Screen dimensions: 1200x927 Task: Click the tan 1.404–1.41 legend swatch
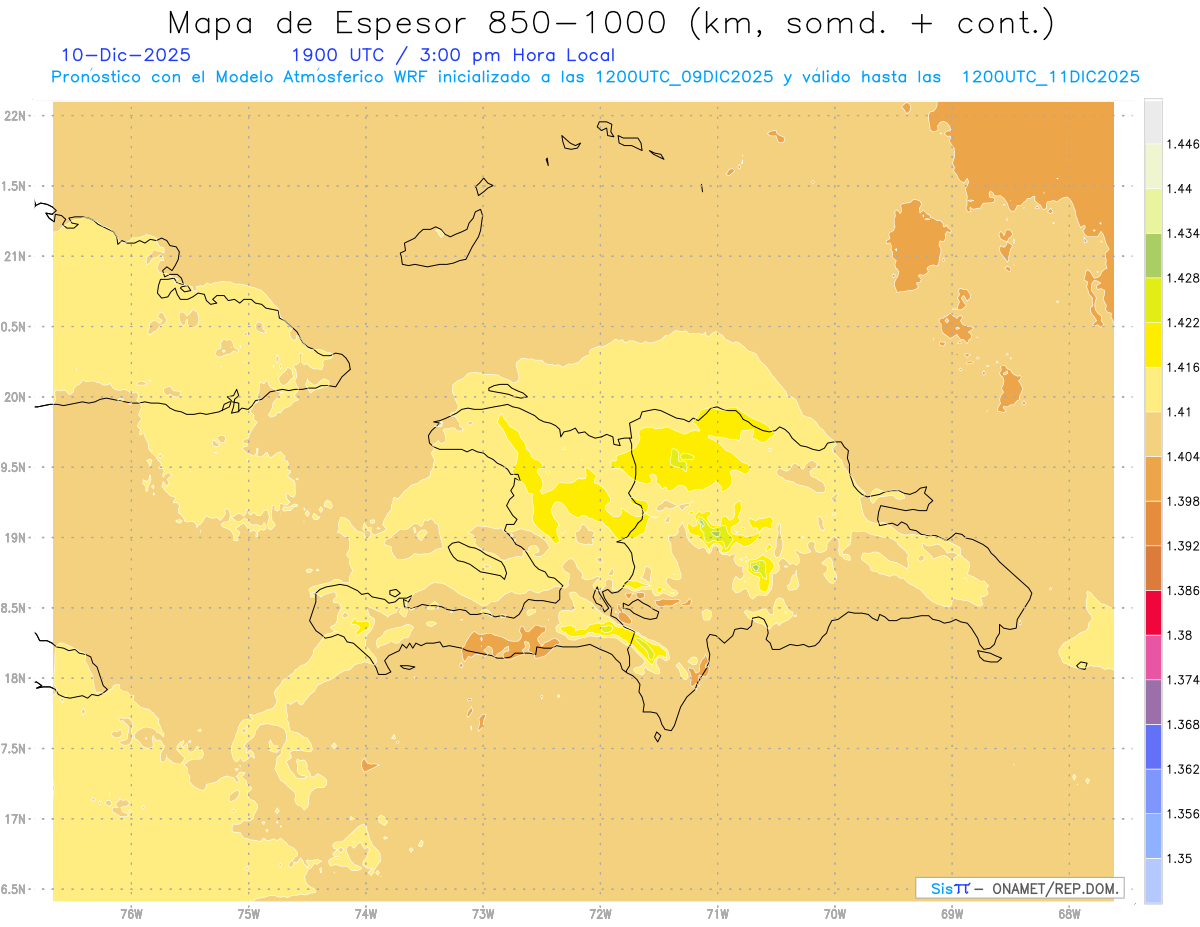tap(1153, 434)
